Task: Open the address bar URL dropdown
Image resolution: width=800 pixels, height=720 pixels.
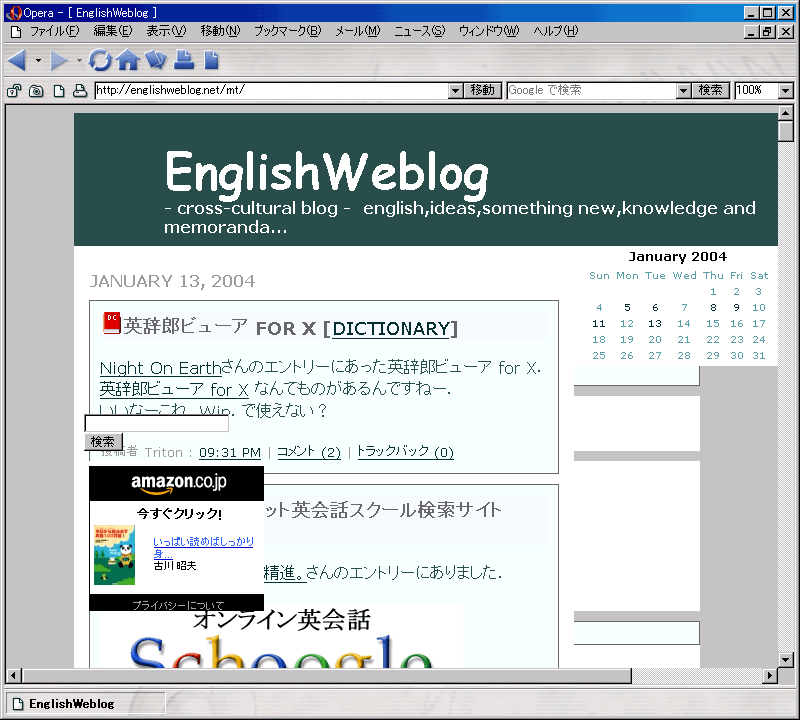Action: [456, 91]
